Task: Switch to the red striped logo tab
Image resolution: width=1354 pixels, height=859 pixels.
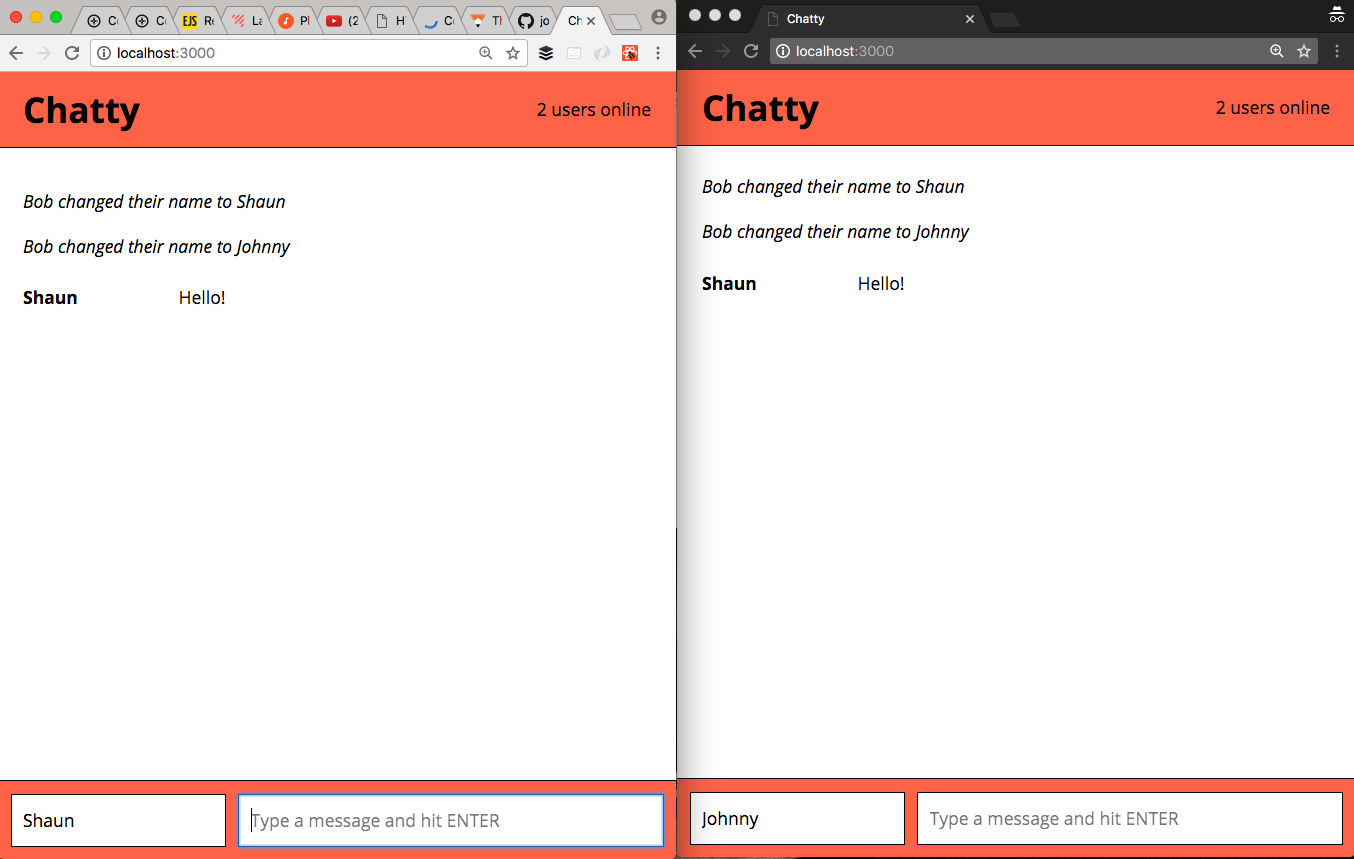Action: point(246,21)
